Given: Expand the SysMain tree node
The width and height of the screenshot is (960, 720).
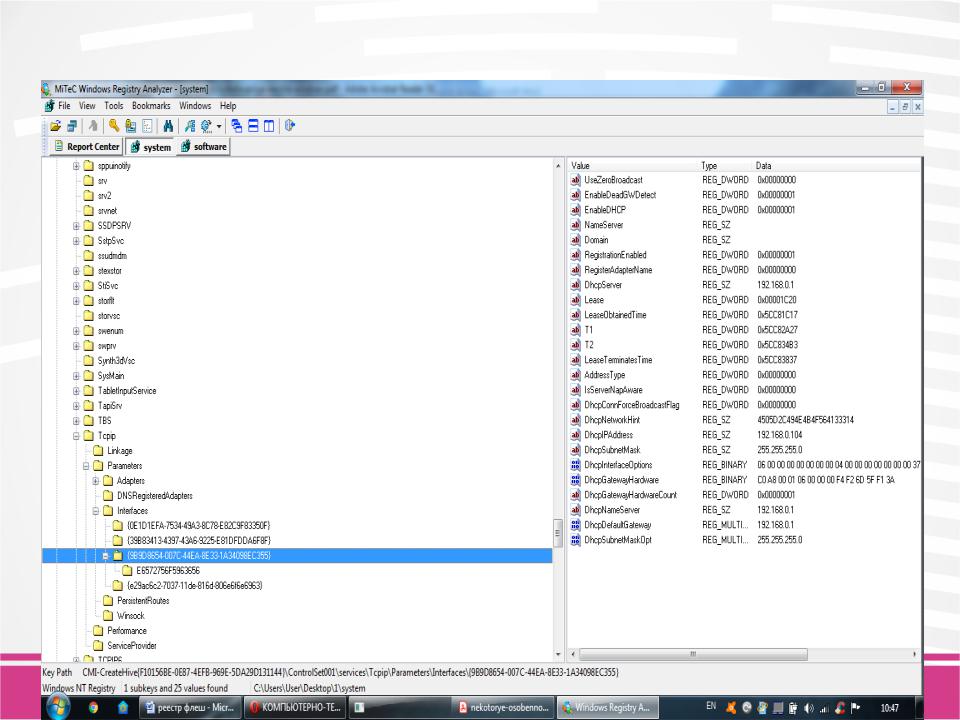Looking at the screenshot, I should tap(77, 376).
